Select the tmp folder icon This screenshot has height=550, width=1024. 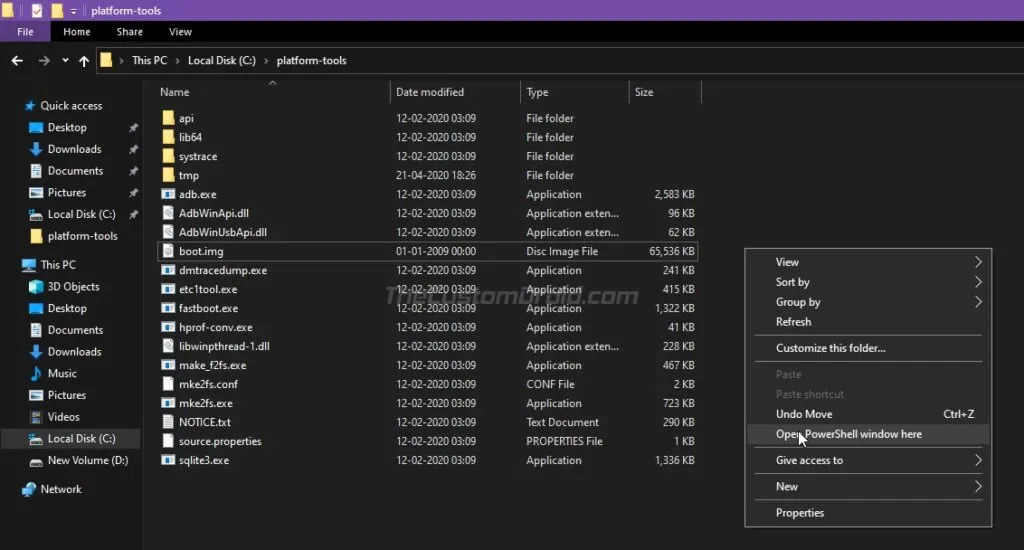[x=168, y=175]
